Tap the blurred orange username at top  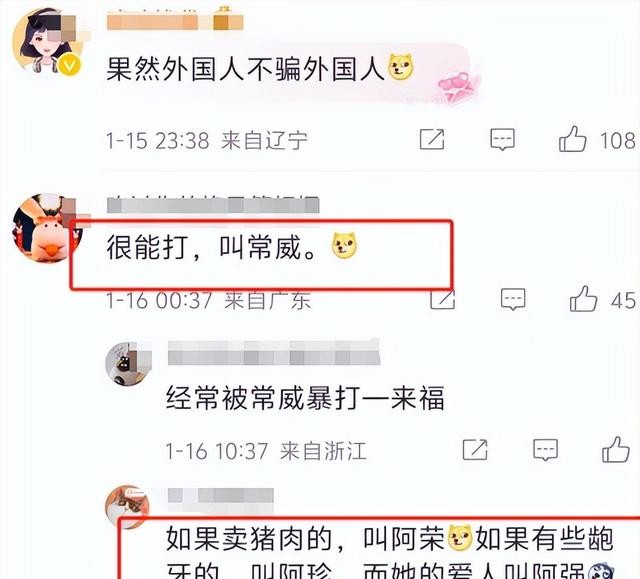pos(175,21)
